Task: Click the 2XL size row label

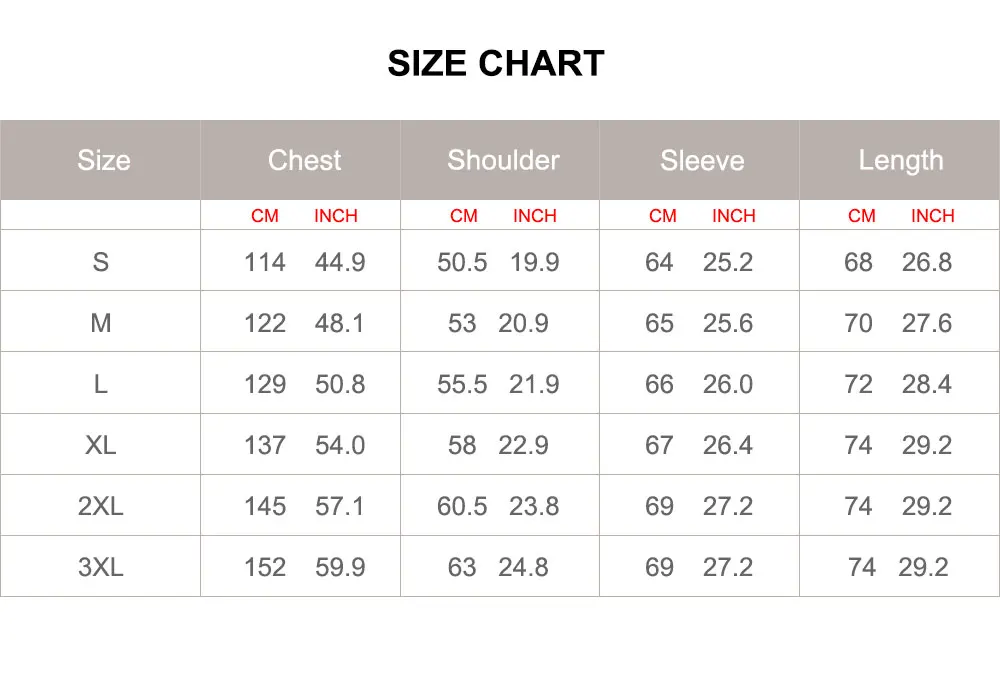Action: coord(101,506)
